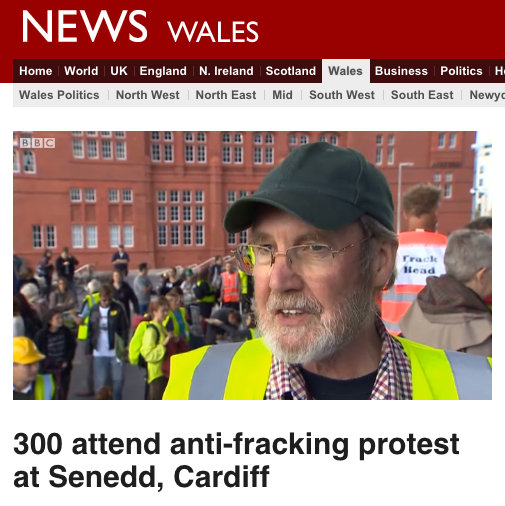The image size is (505, 506).
Task: Go to the Home tab
Action: (x=36, y=71)
